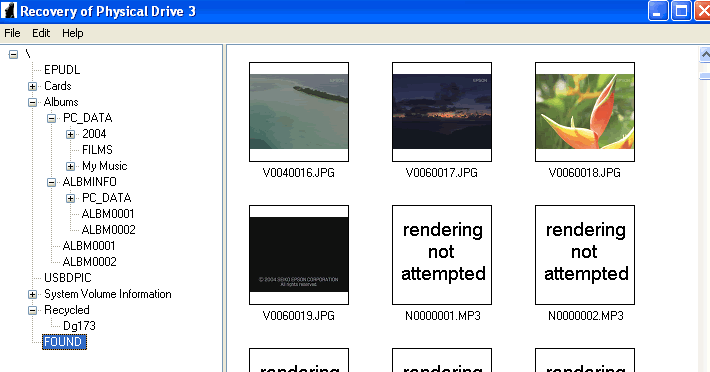Click the application icon in the title bar
The image size is (710, 372).
coord(9,11)
